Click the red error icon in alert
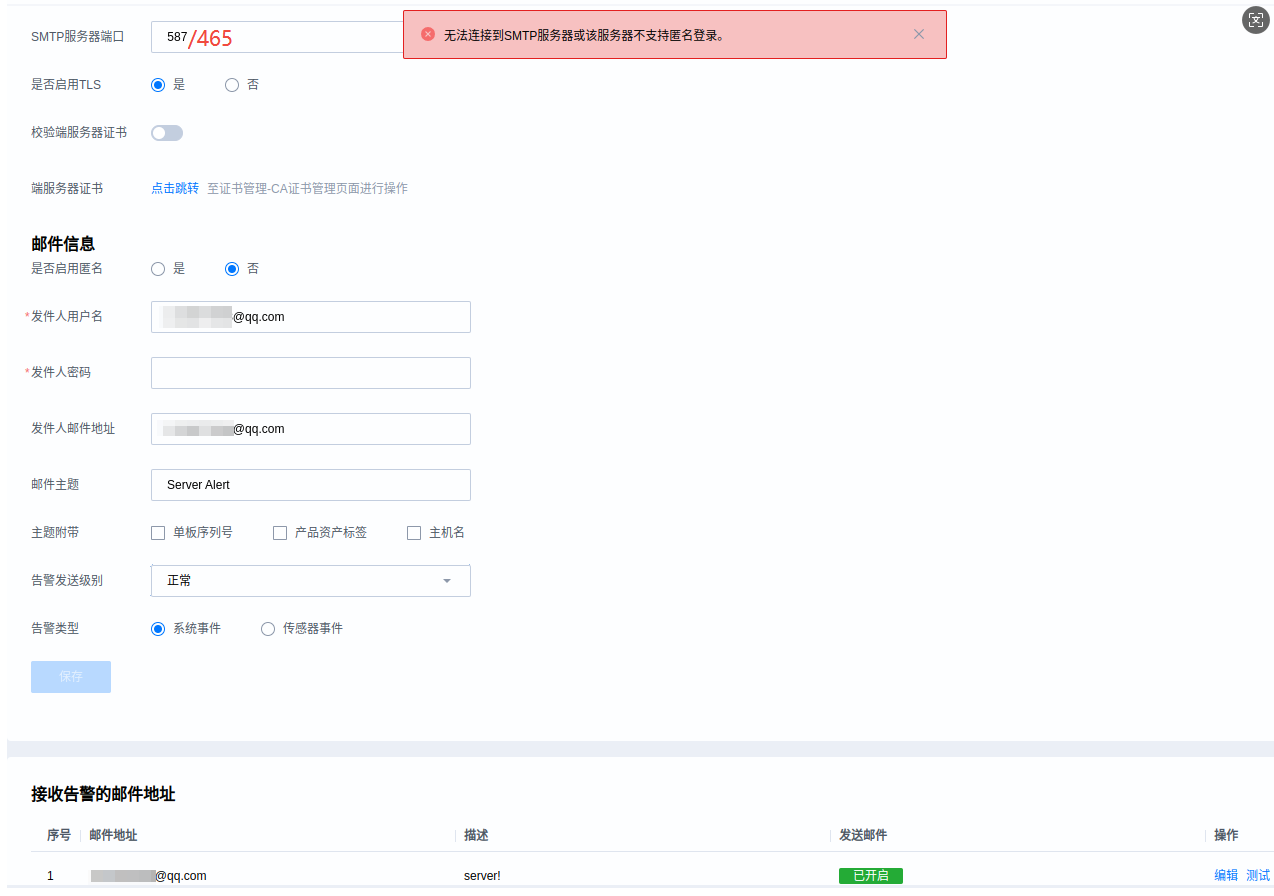 point(428,34)
